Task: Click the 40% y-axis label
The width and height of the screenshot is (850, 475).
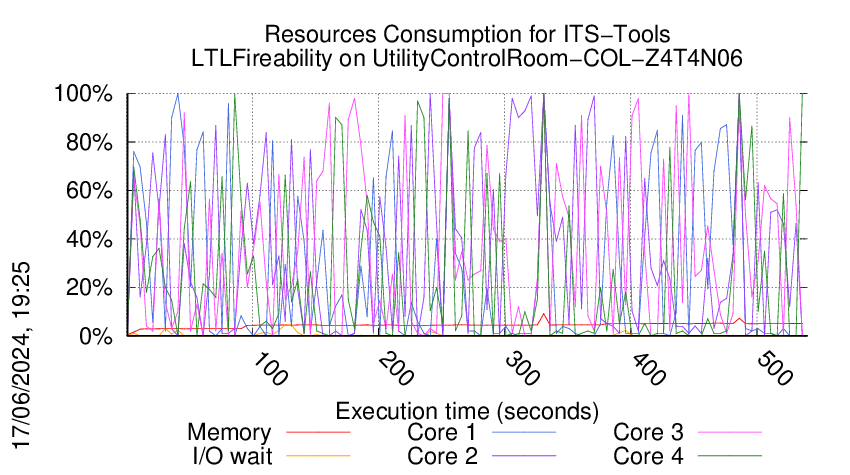Action: pyautogui.click(x=89, y=239)
